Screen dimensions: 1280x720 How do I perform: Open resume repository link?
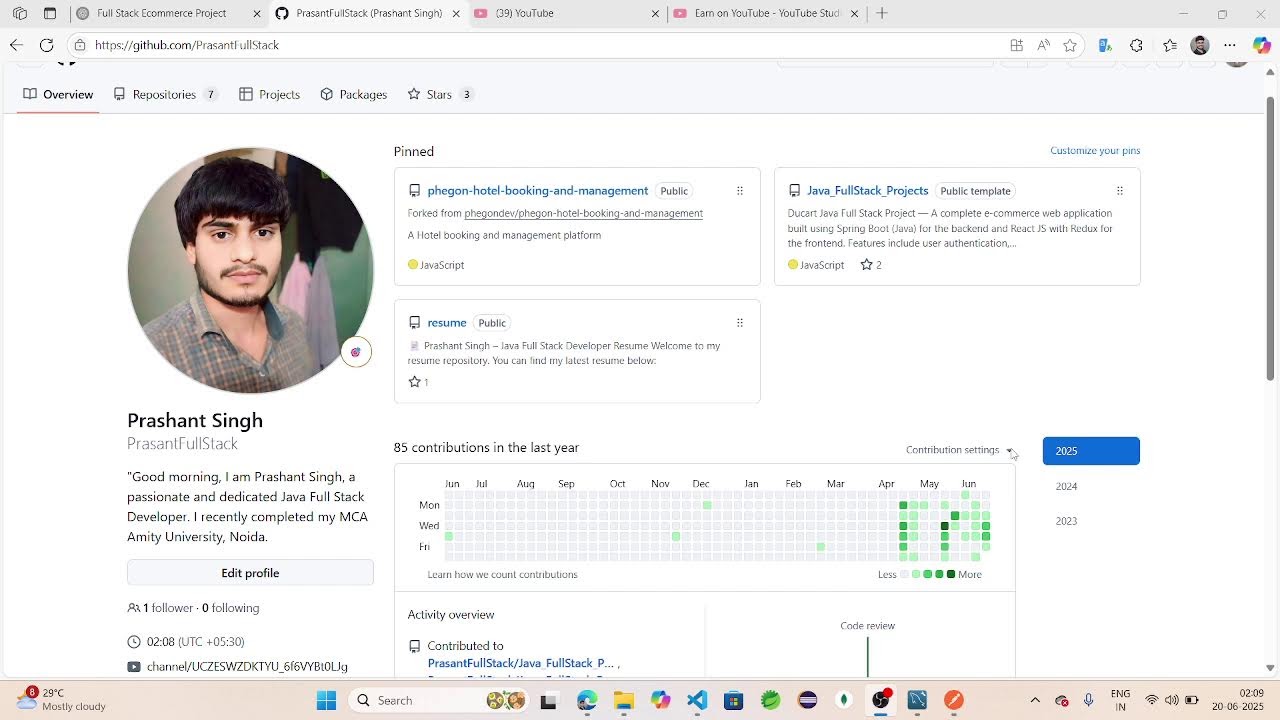pyautogui.click(x=447, y=323)
